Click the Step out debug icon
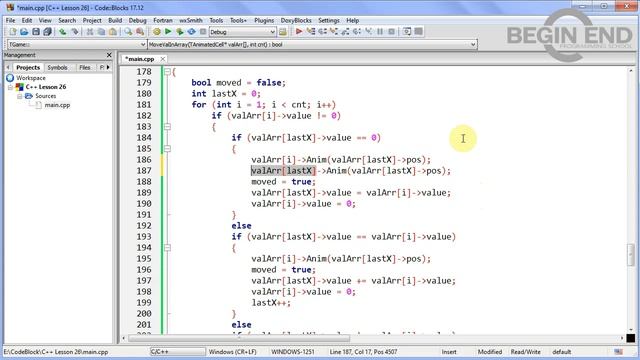This screenshot has width=640, height=360. coord(345,31)
